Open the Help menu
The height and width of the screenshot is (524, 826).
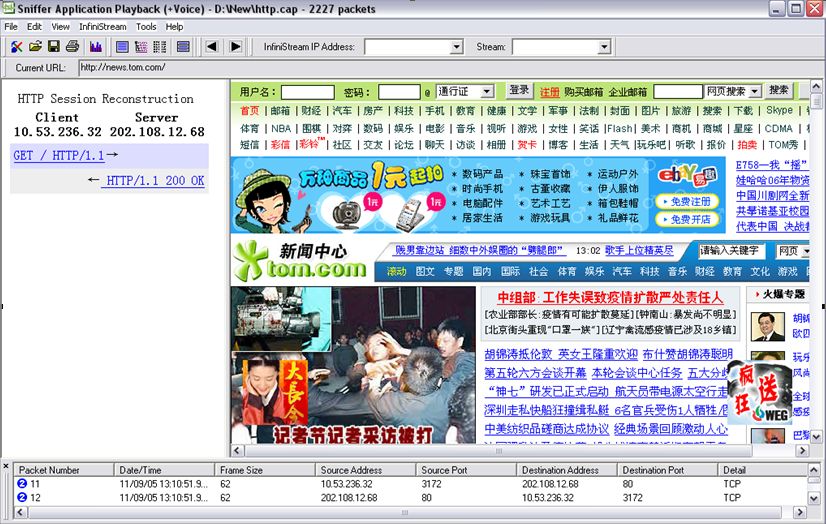coord(174,26)
